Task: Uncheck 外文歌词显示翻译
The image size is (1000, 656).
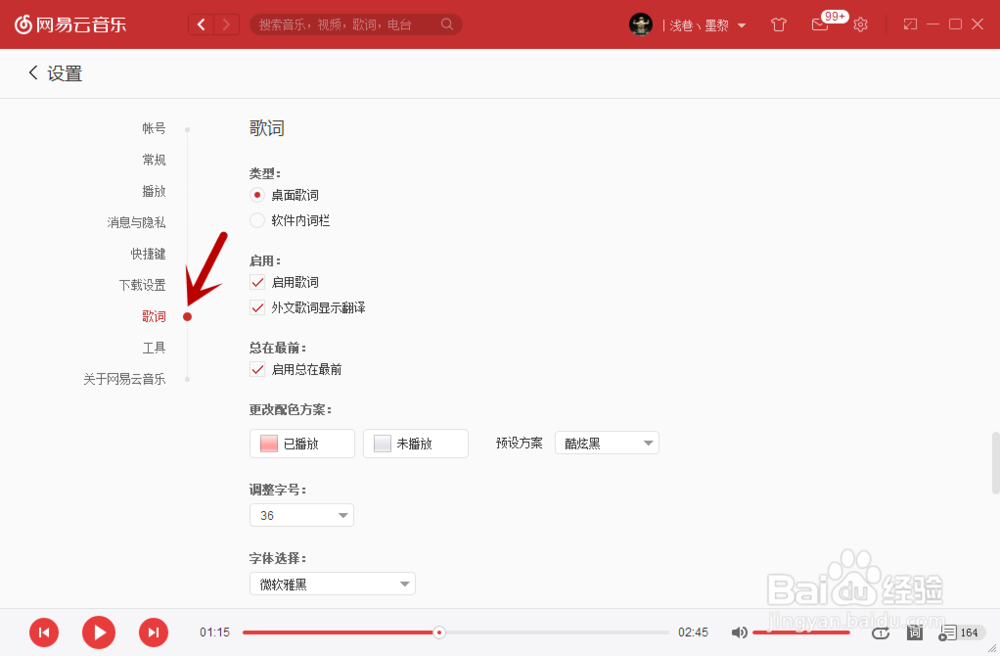Action: (x=257, y=307)
